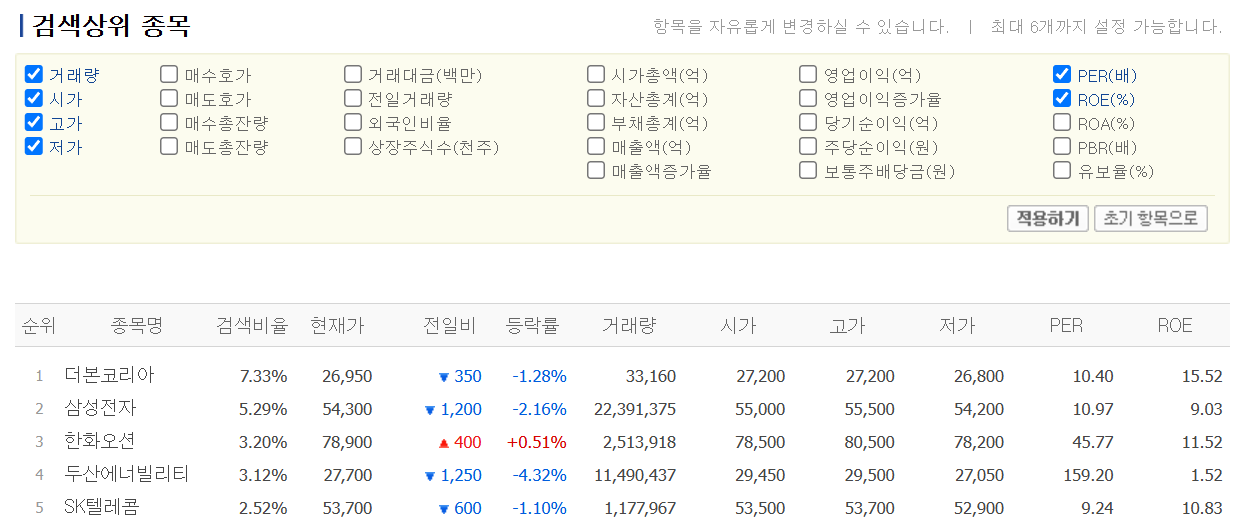1240x528 pixels.
Task: Go to the 한화오션 stock page
Action: (100, 442)
